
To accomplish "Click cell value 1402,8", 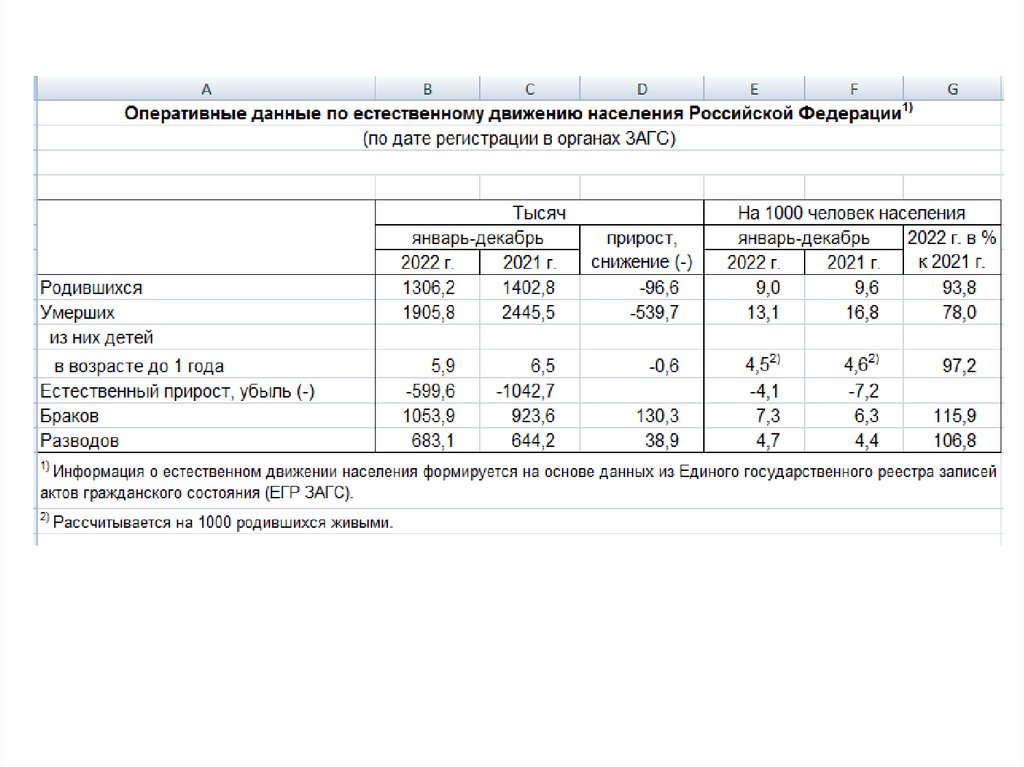I will click(x=528, y=287).
